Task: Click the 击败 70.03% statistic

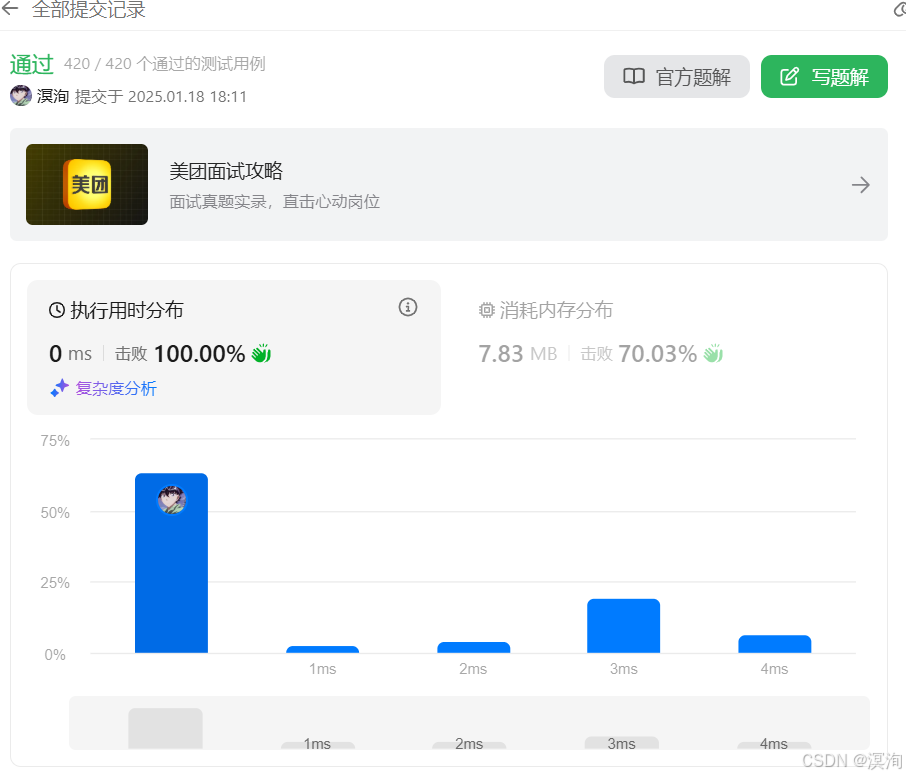Action: (x=638, y=353)
